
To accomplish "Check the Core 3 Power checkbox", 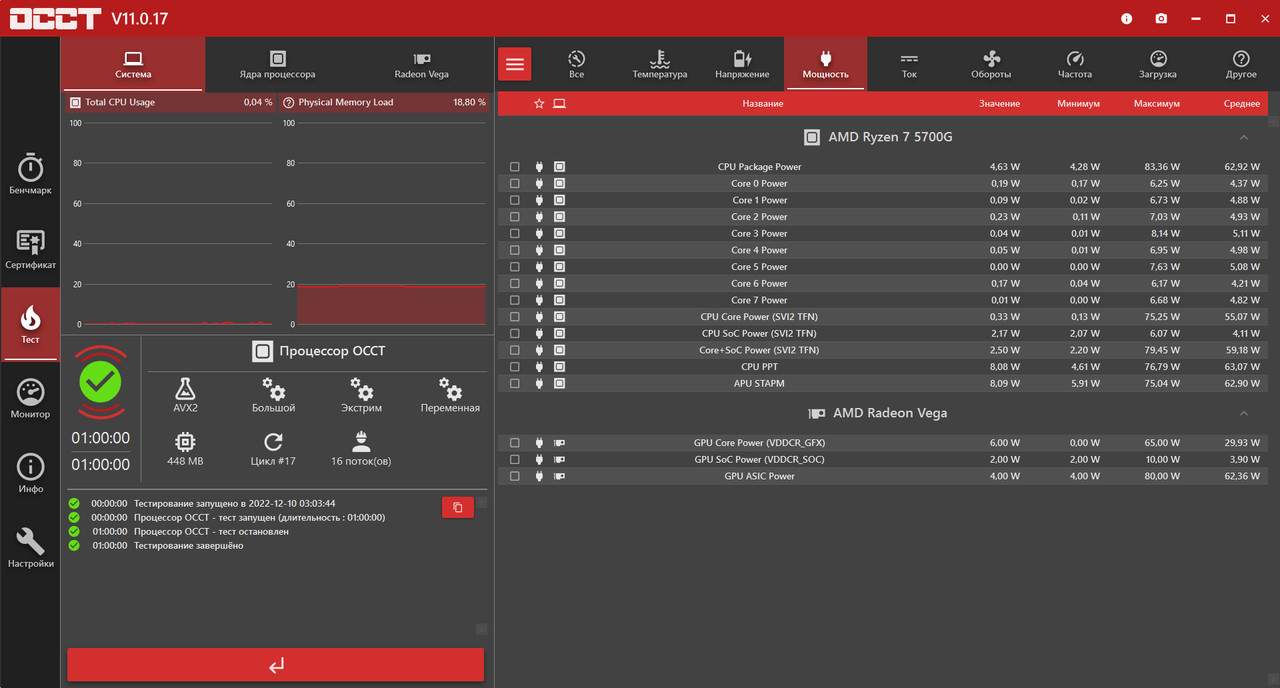I will point(515,234).
